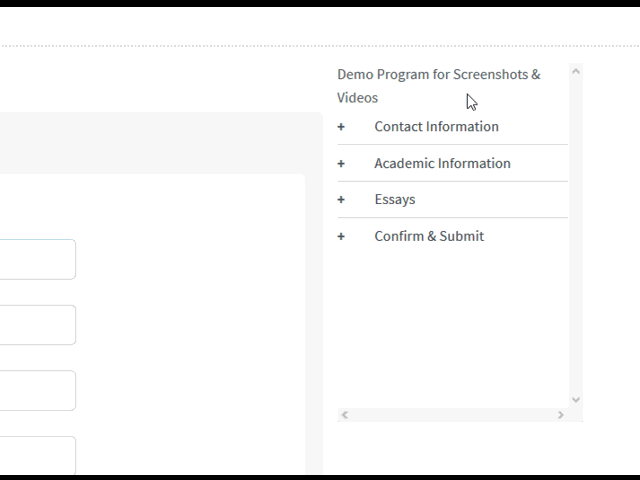
Task: Open the Academic Information section
Action: coord(442,163)
